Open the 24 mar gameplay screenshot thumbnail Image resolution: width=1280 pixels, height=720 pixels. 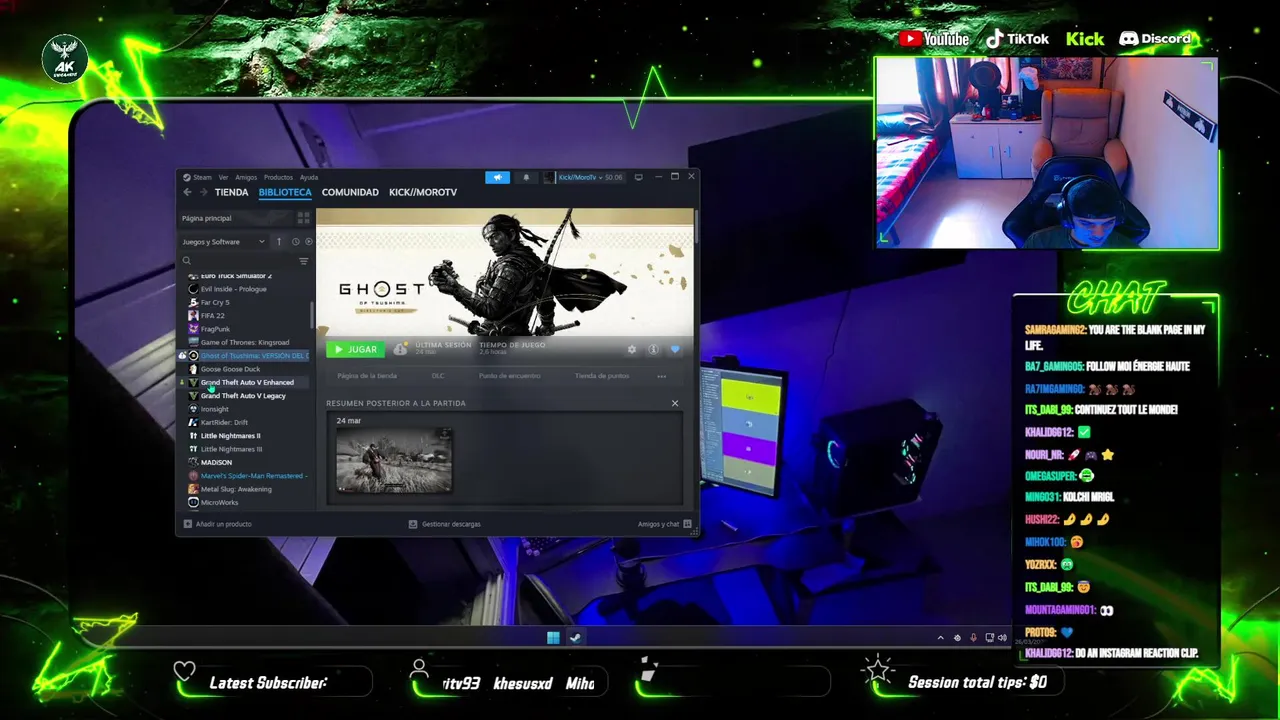coord(394,461)
